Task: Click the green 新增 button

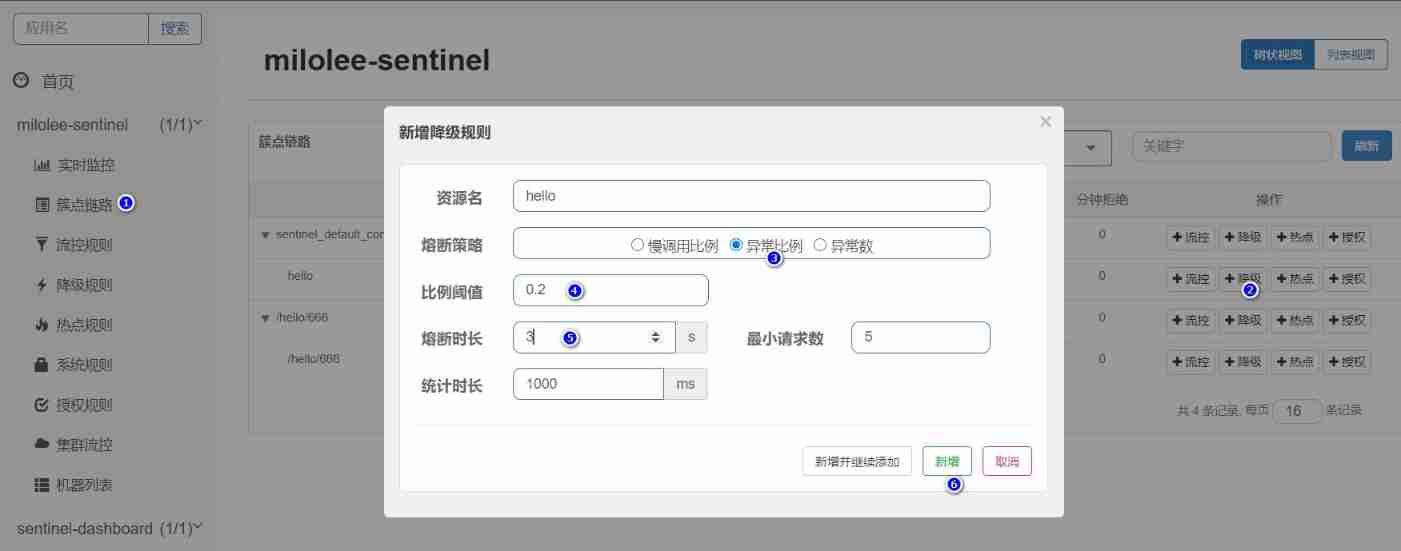Action: coord(947,461)
